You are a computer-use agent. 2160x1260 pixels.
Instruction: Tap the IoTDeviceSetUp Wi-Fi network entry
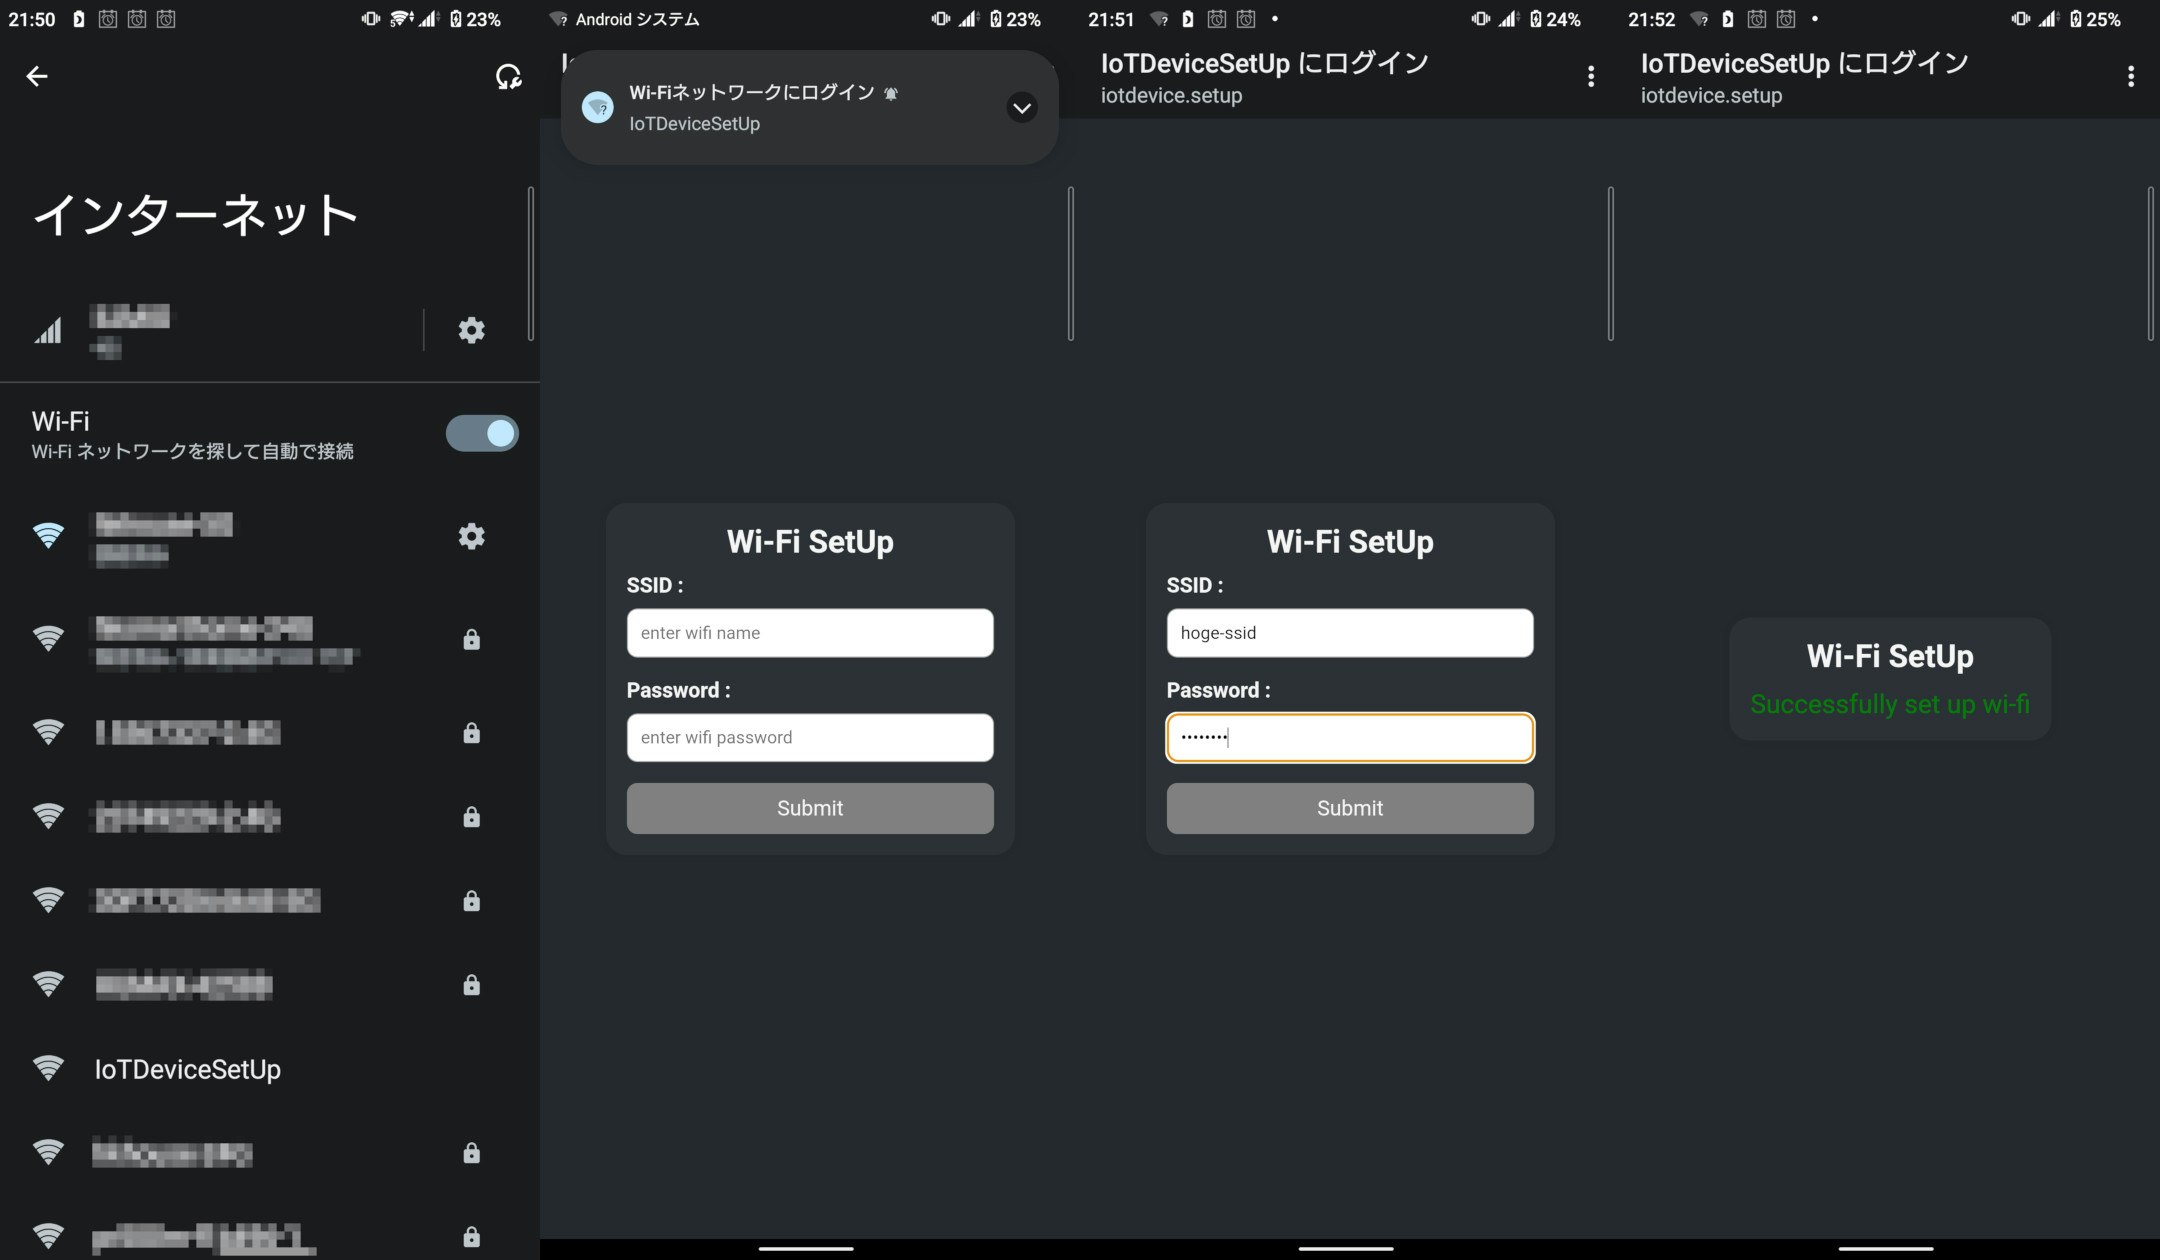tap(187, 1069)
